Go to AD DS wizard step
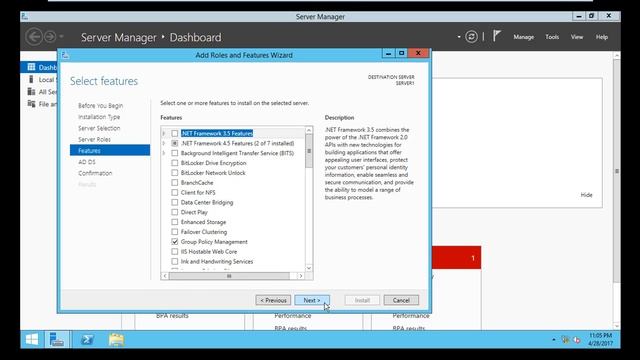The width and height of the screenshot is (640, 360). point(87,162)
